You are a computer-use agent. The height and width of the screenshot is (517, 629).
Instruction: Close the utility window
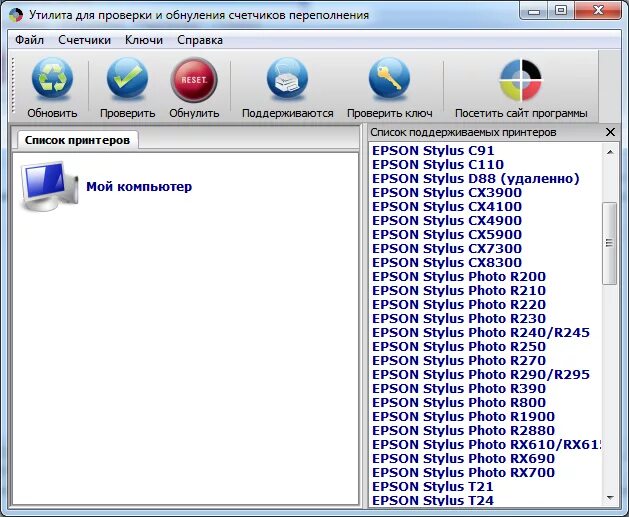pyautogui.click(x=598, y=10)
